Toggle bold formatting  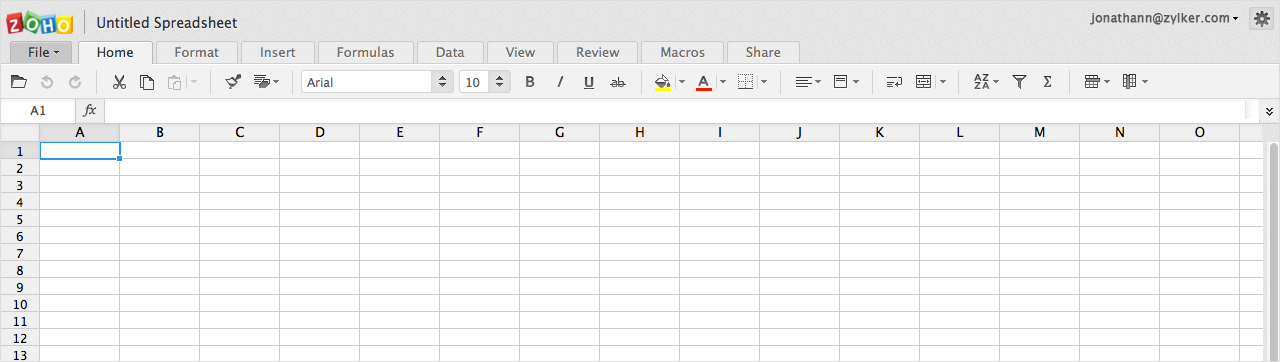coord(530,82)
